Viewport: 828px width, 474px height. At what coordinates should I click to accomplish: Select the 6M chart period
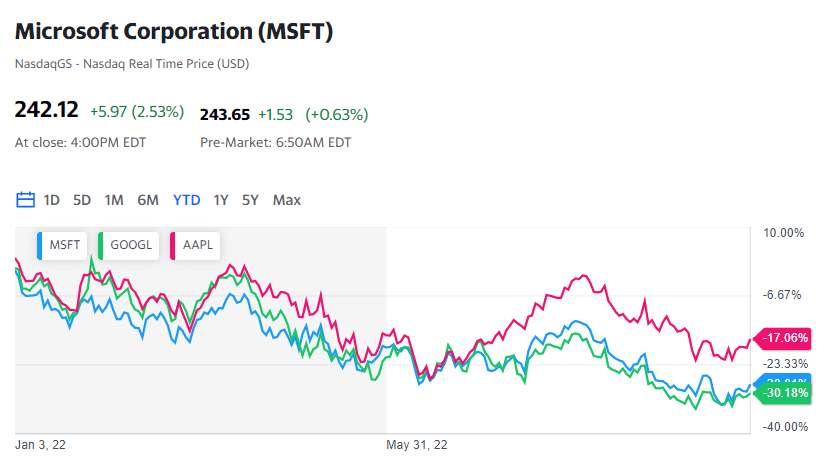pos(148,200)
